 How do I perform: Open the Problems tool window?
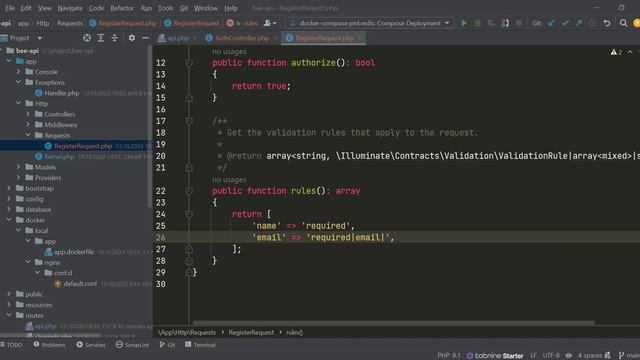coord(49,345)
